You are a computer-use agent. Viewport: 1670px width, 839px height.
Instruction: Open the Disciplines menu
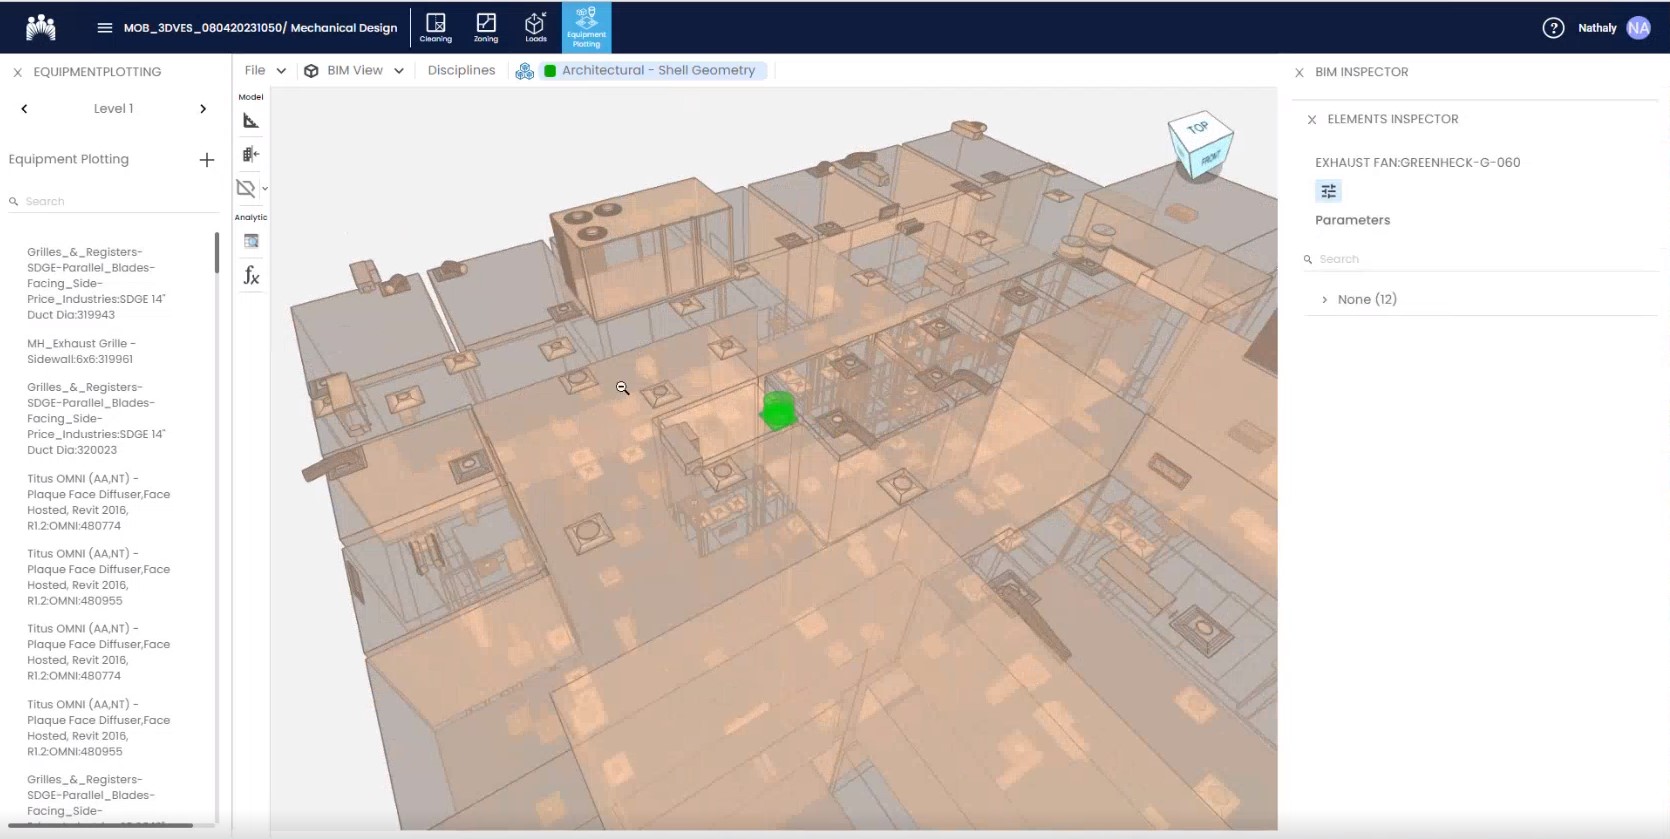[x=461, y=71]
